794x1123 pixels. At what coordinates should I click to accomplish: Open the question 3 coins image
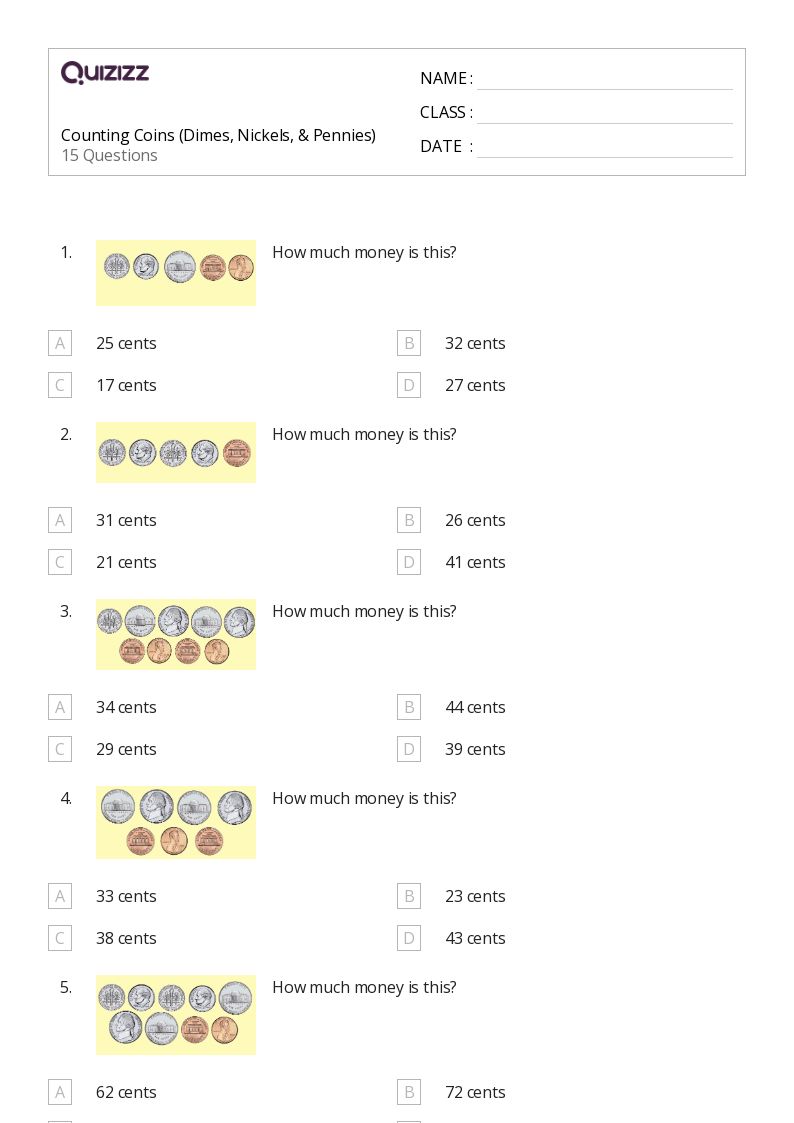coord(176,635)
